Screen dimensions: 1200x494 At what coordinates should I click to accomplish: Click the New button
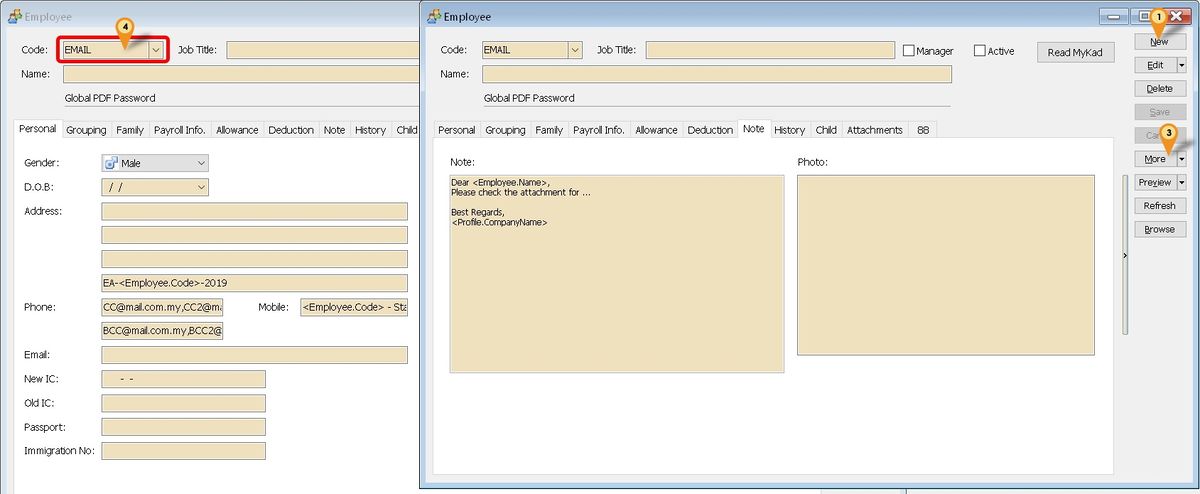[x=1159, y=42]
